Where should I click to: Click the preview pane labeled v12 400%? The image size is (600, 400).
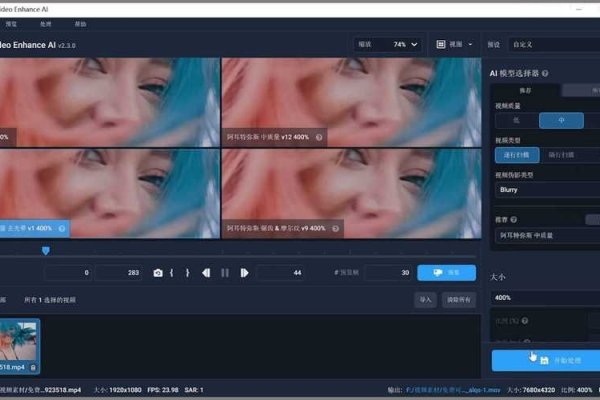pos(351,102)
